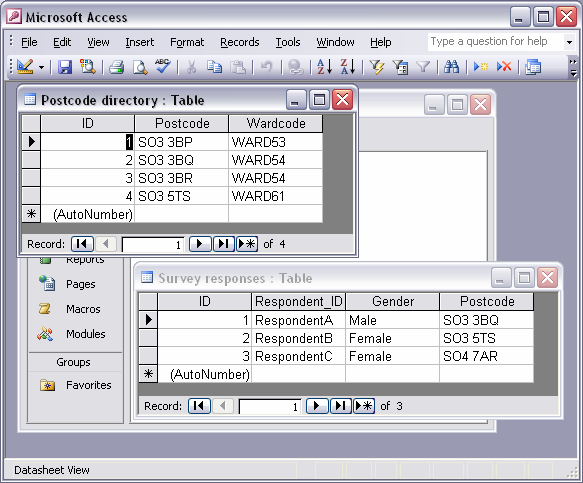Screen dimensions: 583x483
Task: Go to last record in Survey responses
Action: tap(341, 406)
